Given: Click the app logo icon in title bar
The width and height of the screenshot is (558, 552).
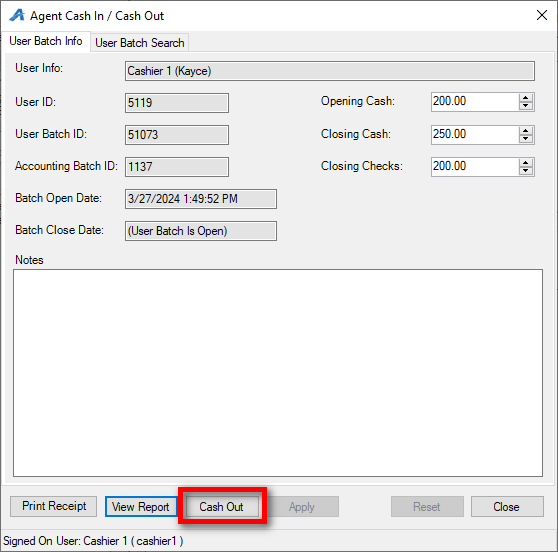Looking at the screenshot, I should pos(17,15).
